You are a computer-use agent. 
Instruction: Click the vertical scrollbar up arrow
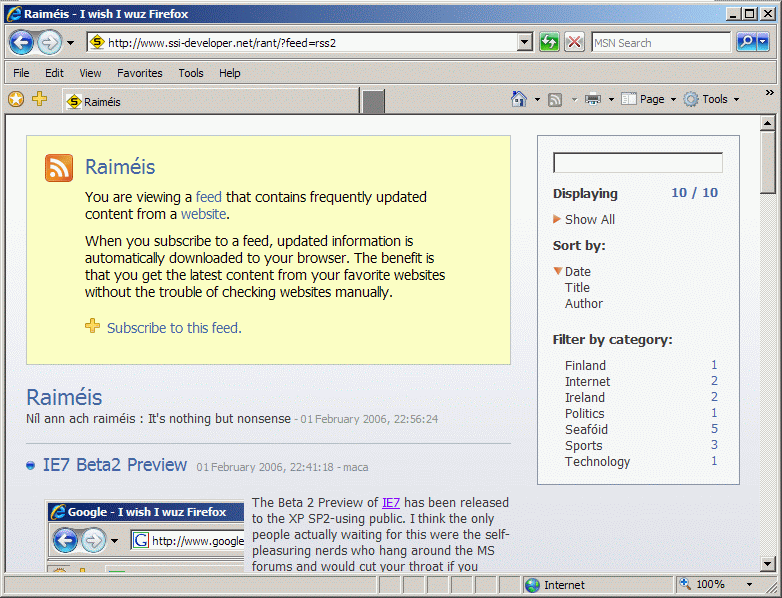click(x=768, y=123)
